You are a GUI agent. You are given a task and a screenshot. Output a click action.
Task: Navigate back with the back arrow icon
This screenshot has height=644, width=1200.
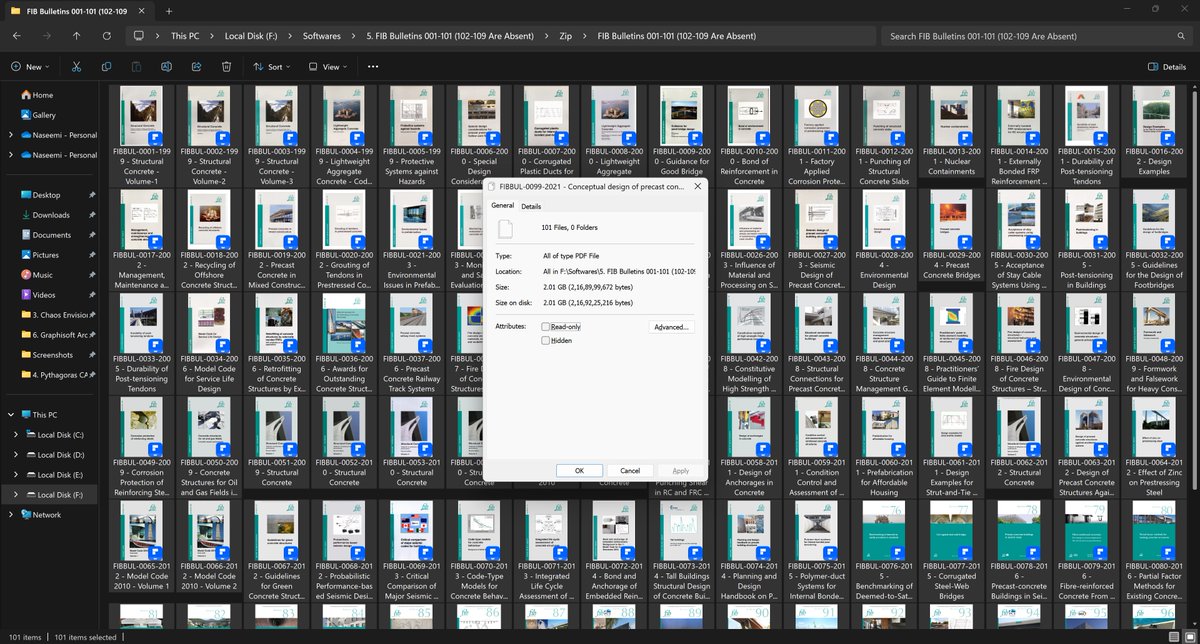[x=16, y=35]
